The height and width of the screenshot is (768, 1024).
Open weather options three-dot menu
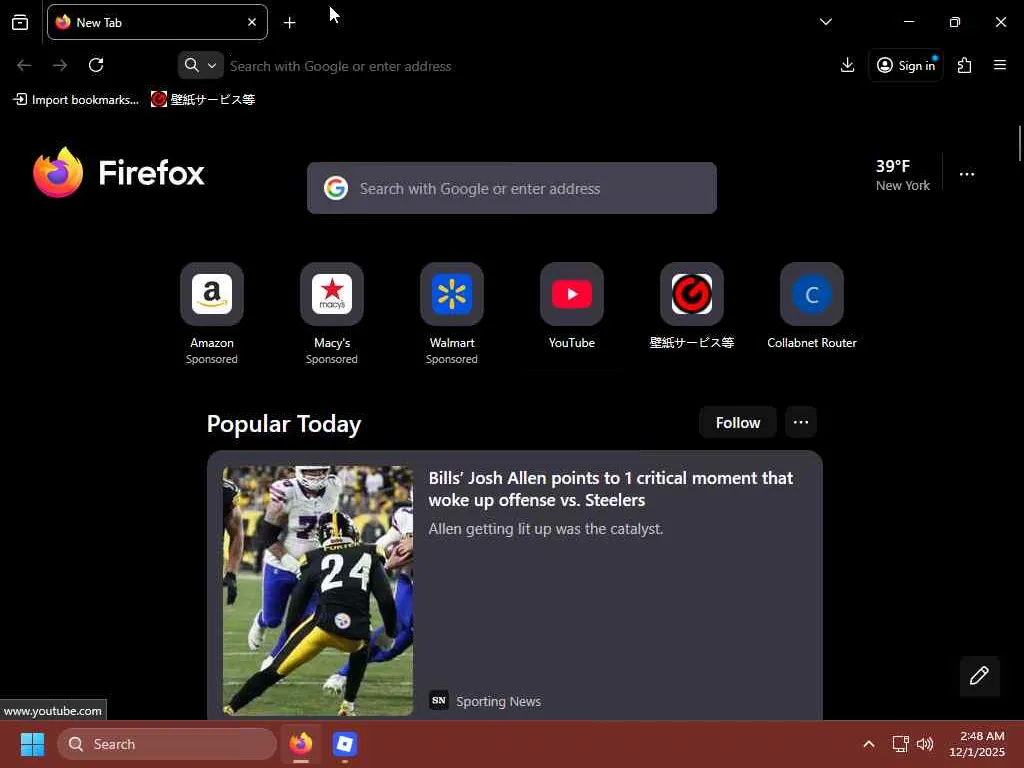click(x=967, y=174)
